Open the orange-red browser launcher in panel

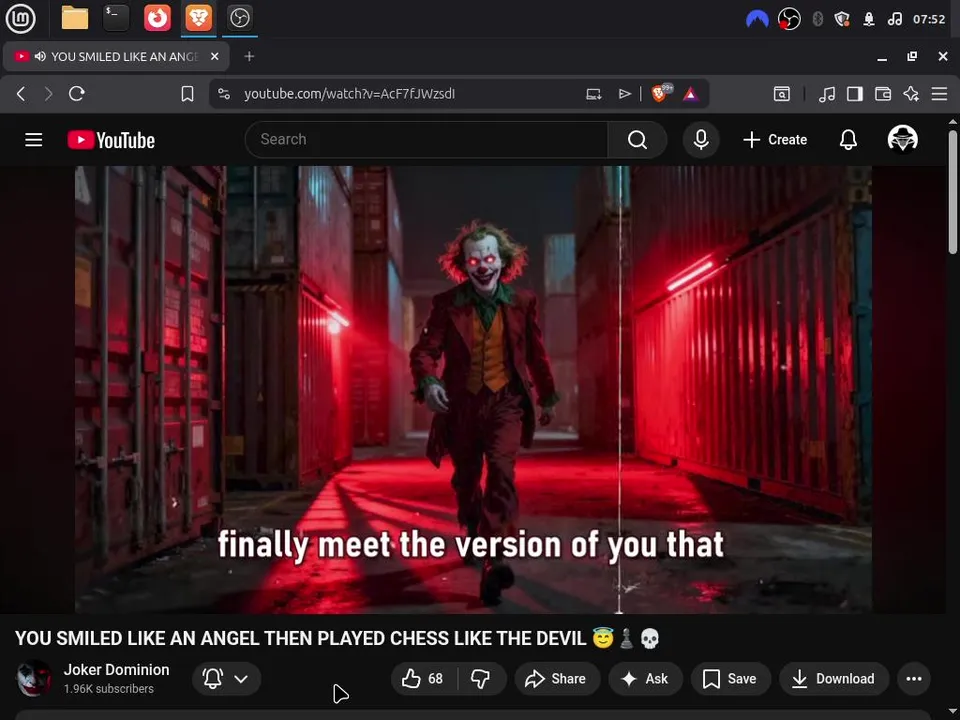coord(157,18)
